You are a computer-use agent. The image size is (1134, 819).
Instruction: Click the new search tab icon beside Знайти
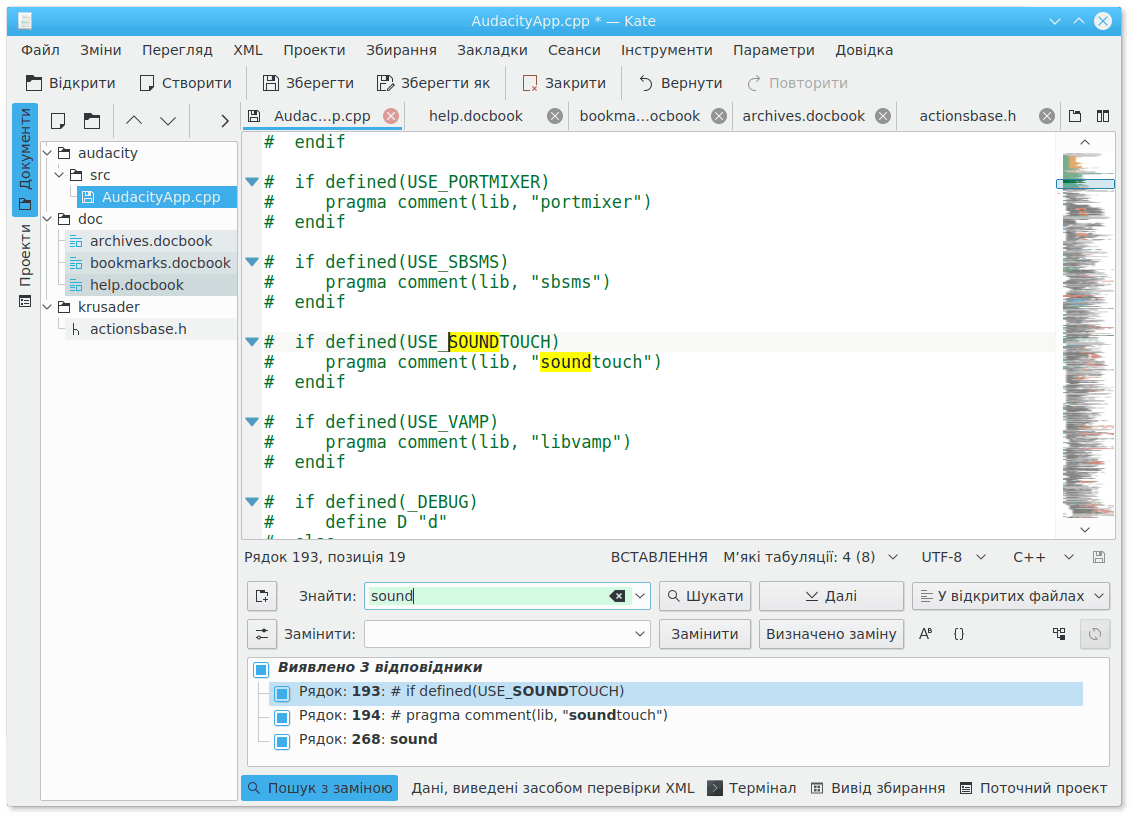(262, 596)
